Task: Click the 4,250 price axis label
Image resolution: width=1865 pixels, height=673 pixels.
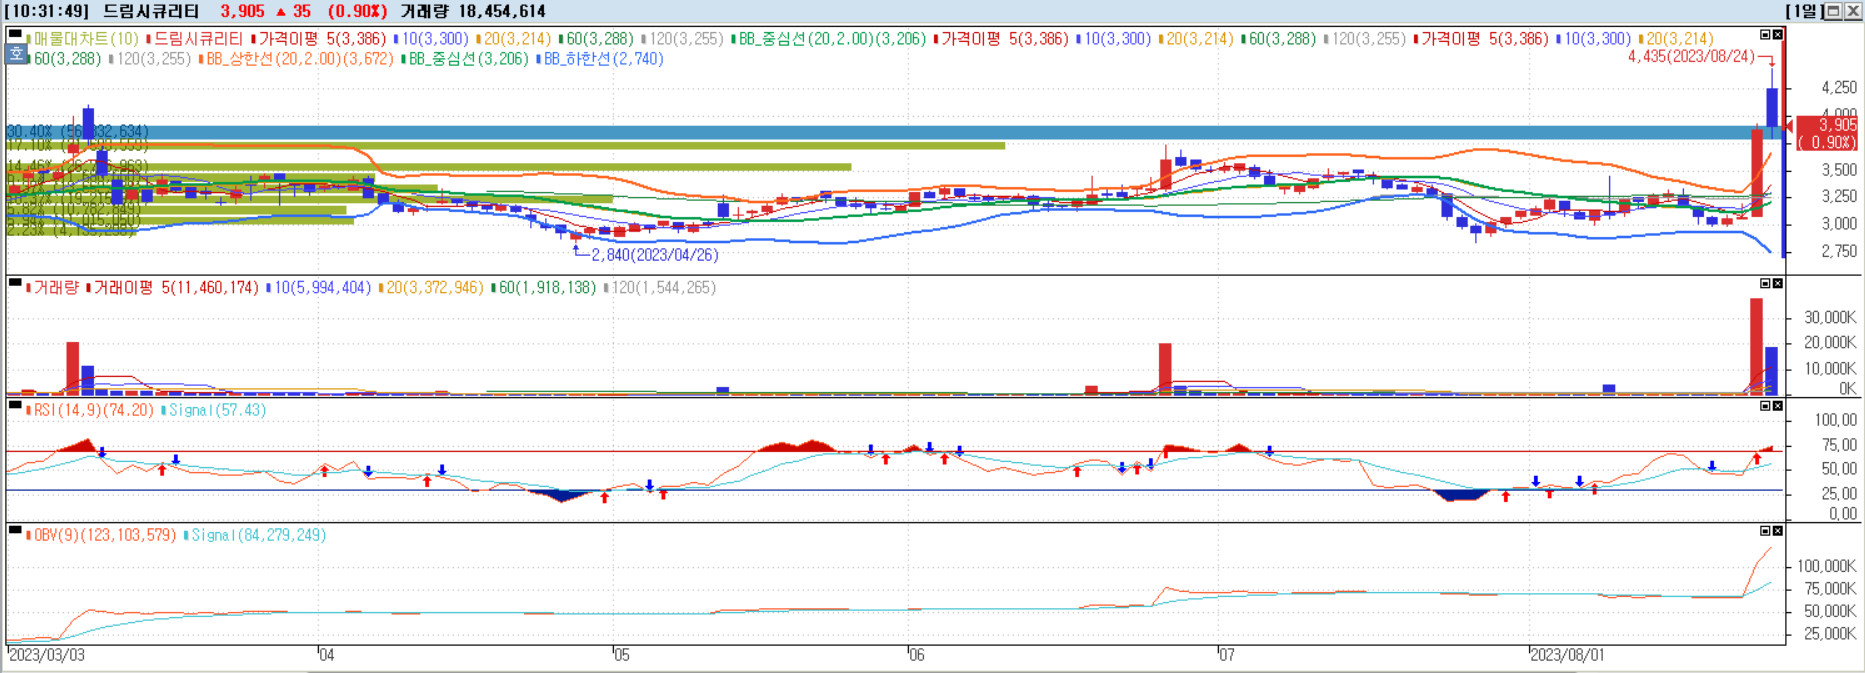Action: click(x=1839, y=88)
